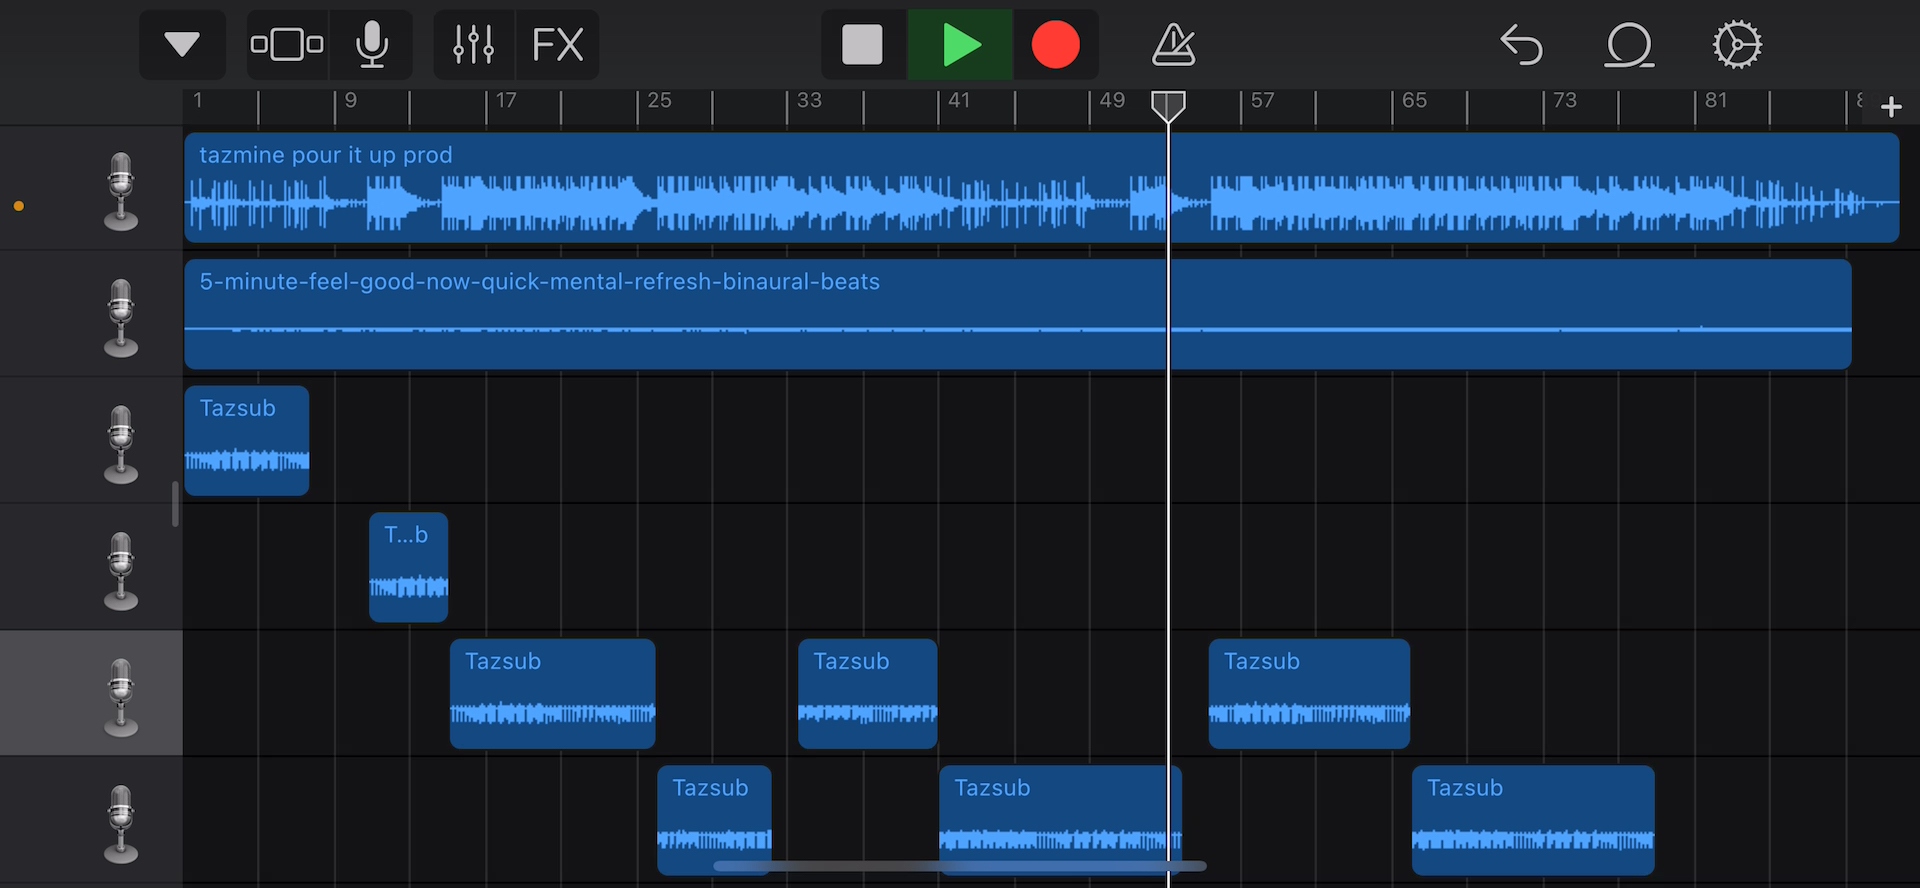
Task: Select microphone icon of the bottom track
Action: coord(121,823)
